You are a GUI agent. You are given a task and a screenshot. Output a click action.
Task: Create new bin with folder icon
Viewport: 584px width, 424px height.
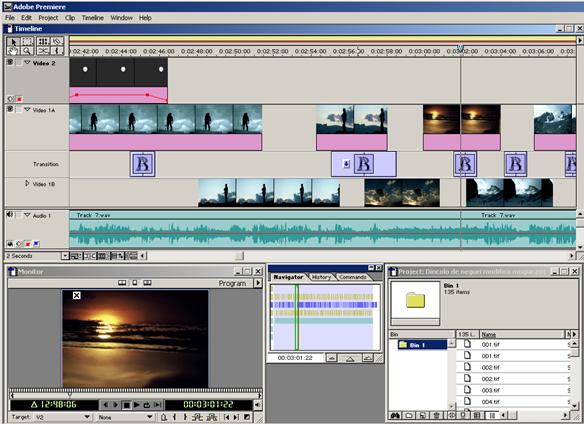click(409, 415)
